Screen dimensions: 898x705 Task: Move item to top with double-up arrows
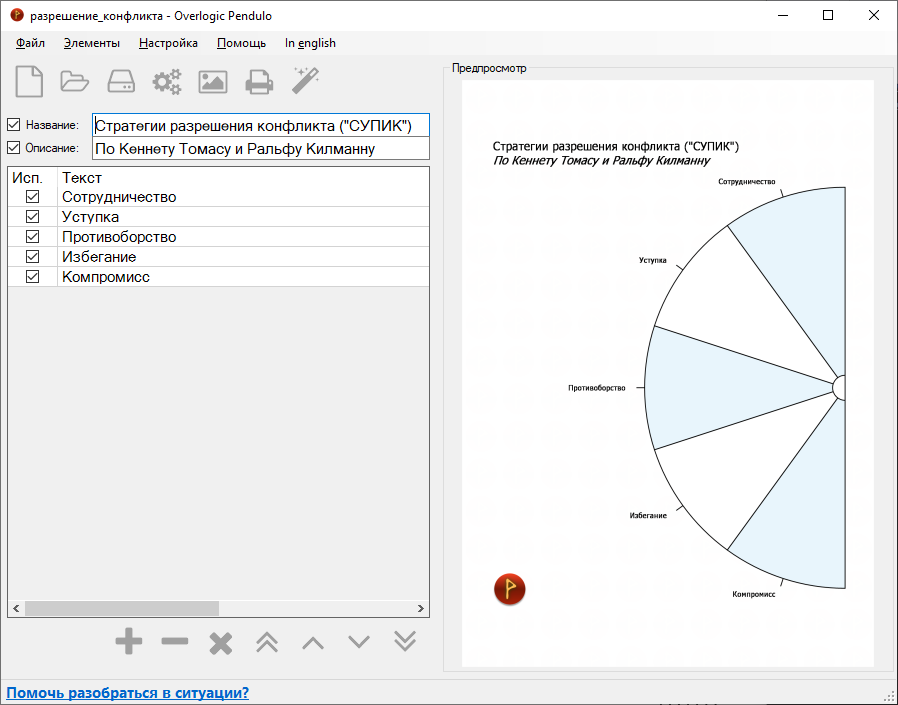pyautogui.click(x=267, y=642)
